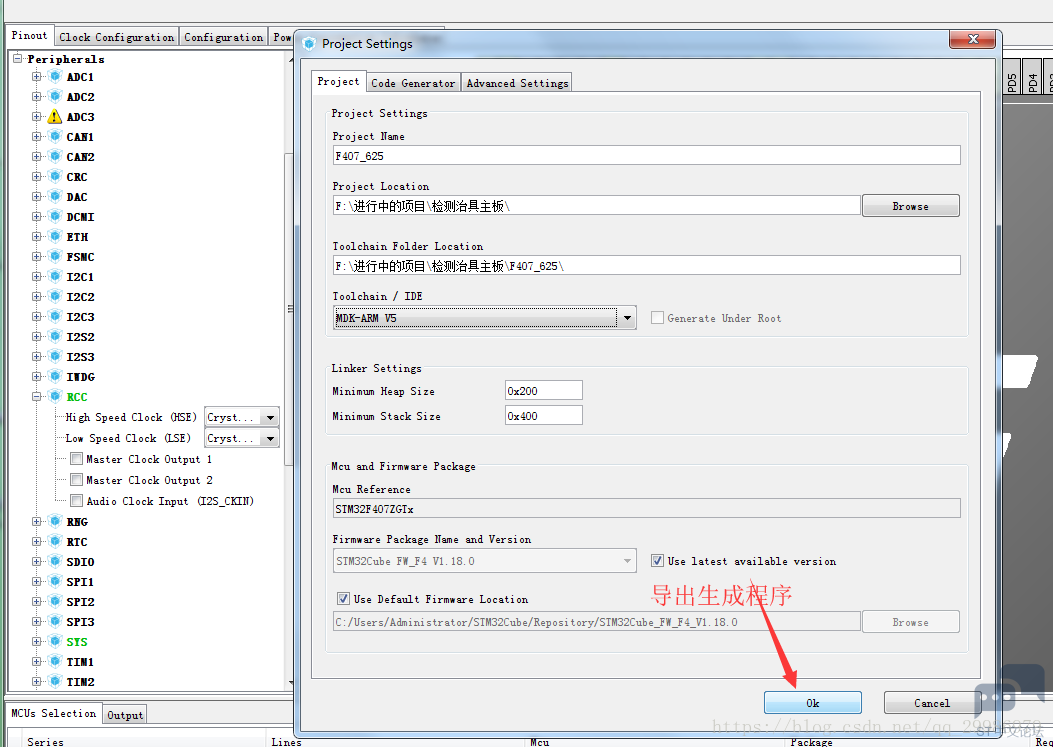Screen dimensions: 1053x747
Task: Switch to the Output tab
Action: coord(125,715)
